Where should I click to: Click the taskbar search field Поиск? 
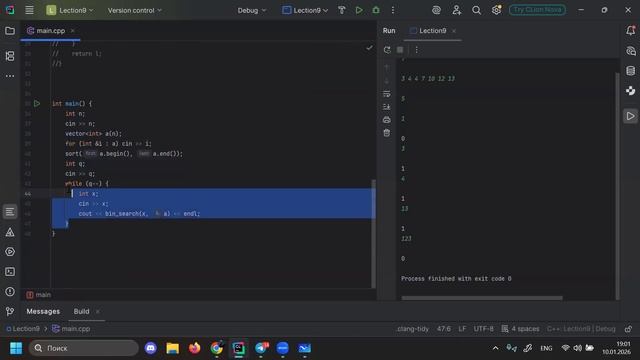[84, 348]
